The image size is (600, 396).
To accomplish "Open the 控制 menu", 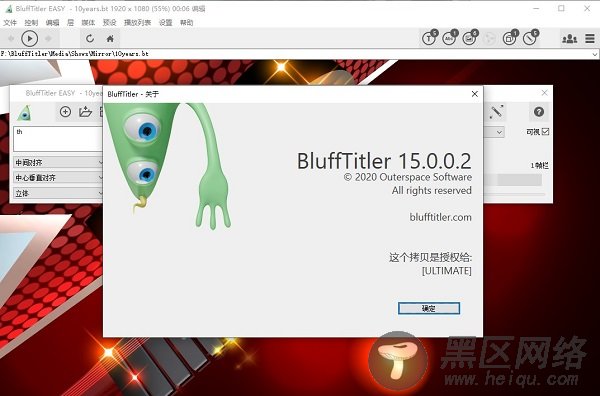I will [x=31, y=23].
